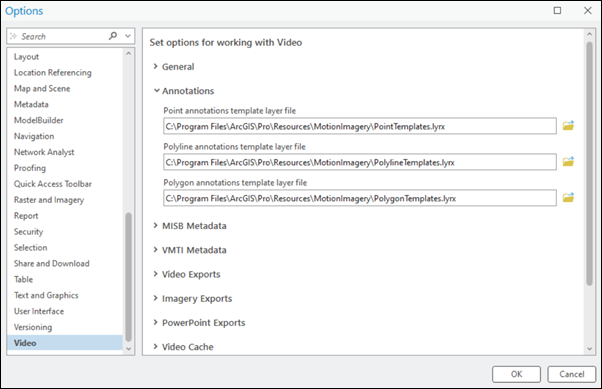Click category list scroll up arrow
The width and height of the screenshot is (602, 389).
(x=129, y=53)
